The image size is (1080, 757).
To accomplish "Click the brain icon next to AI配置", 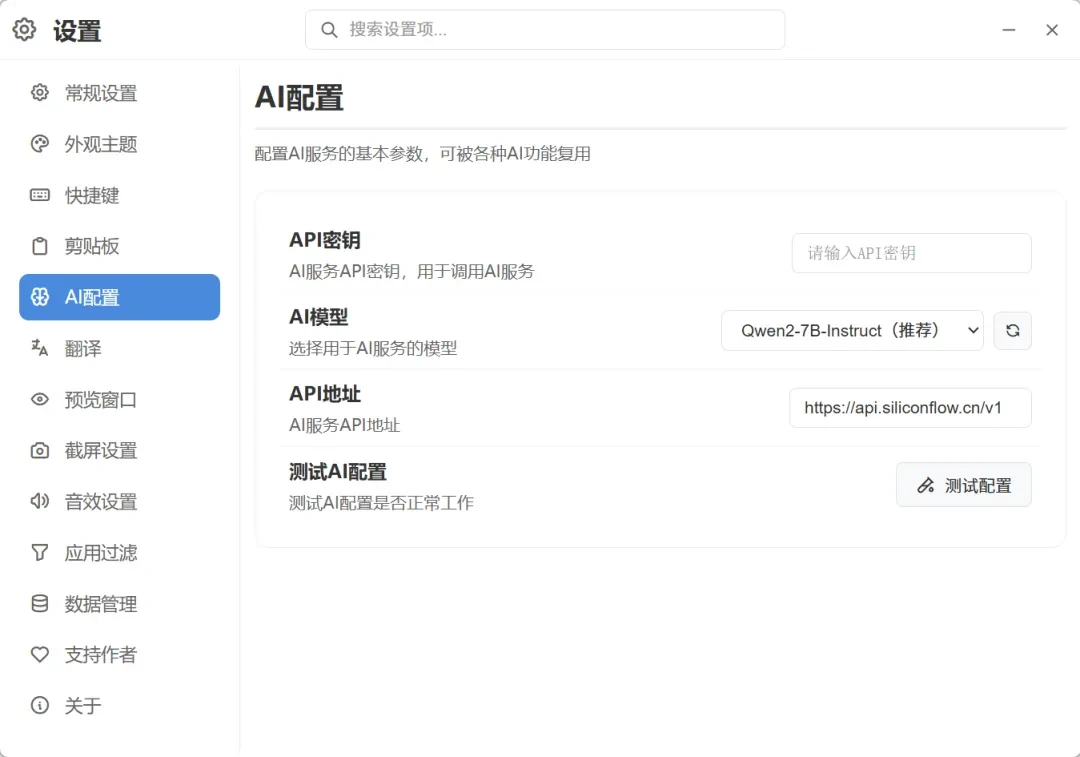I will tap(40, 297).
